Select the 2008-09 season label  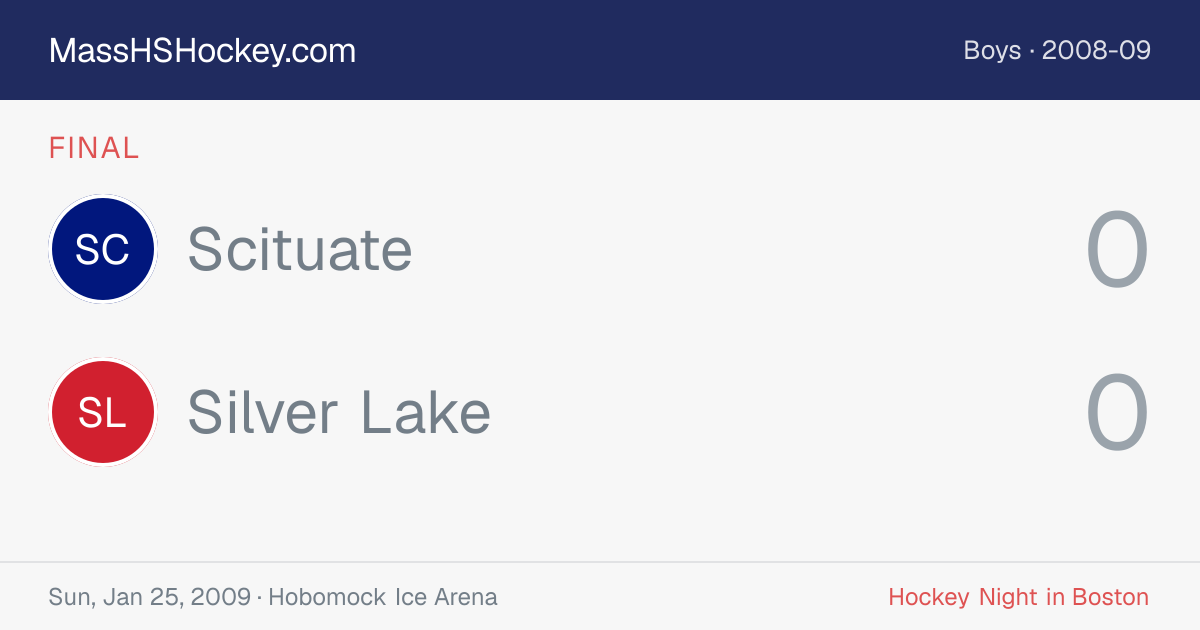point(1096,50)
